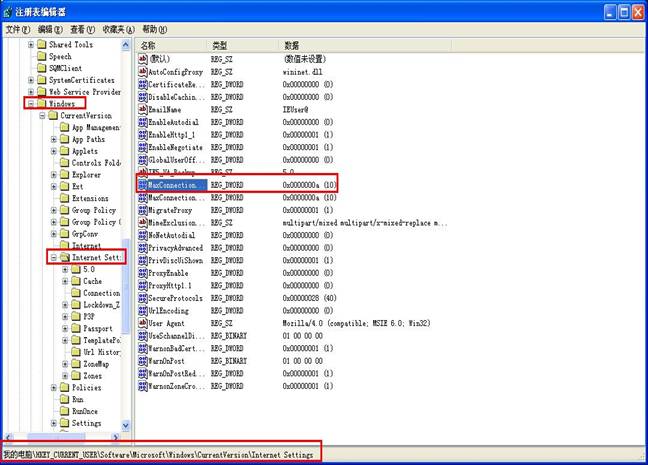
Task: Click the Internet Settings folder icon
Action: 64,258
